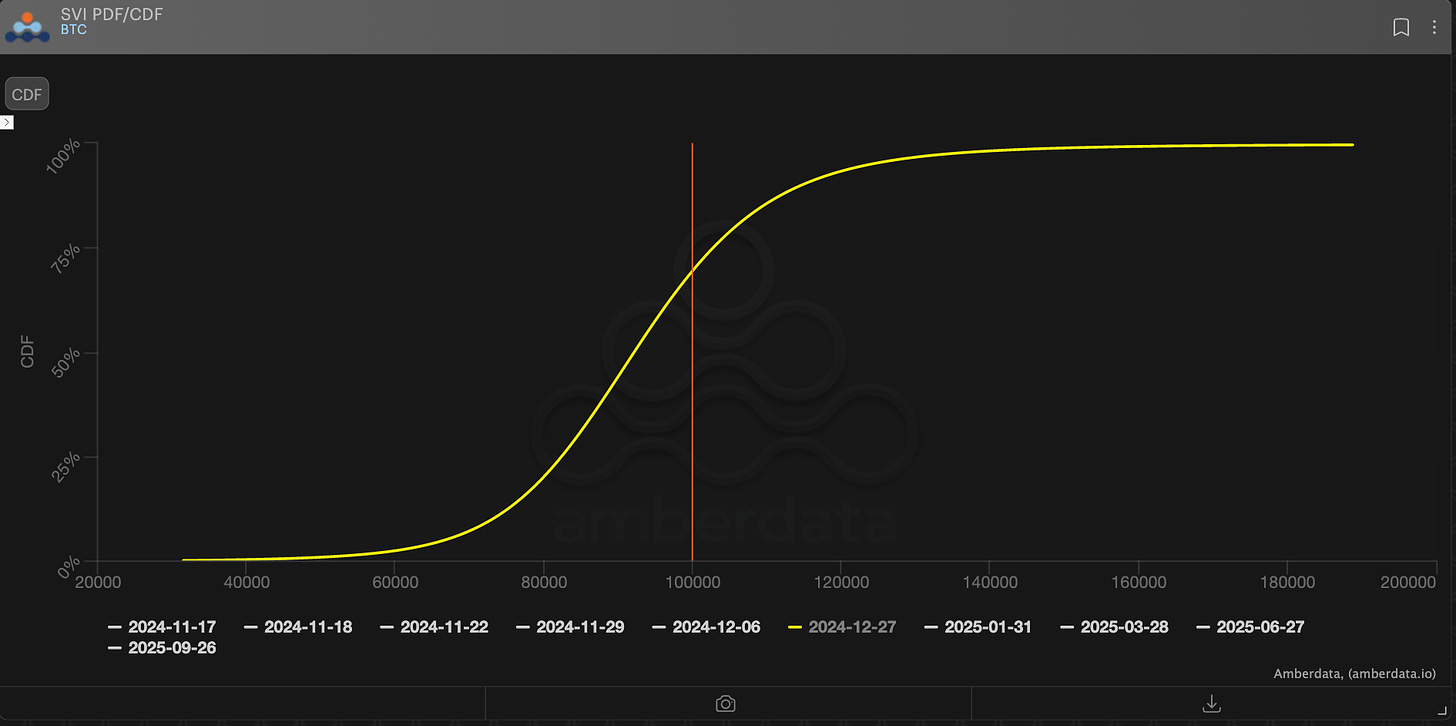Toggle the 2025-09-26 expiry series
Viewport: 1456px width, 726px height.
pyautogui.click(x=162, y=648)
